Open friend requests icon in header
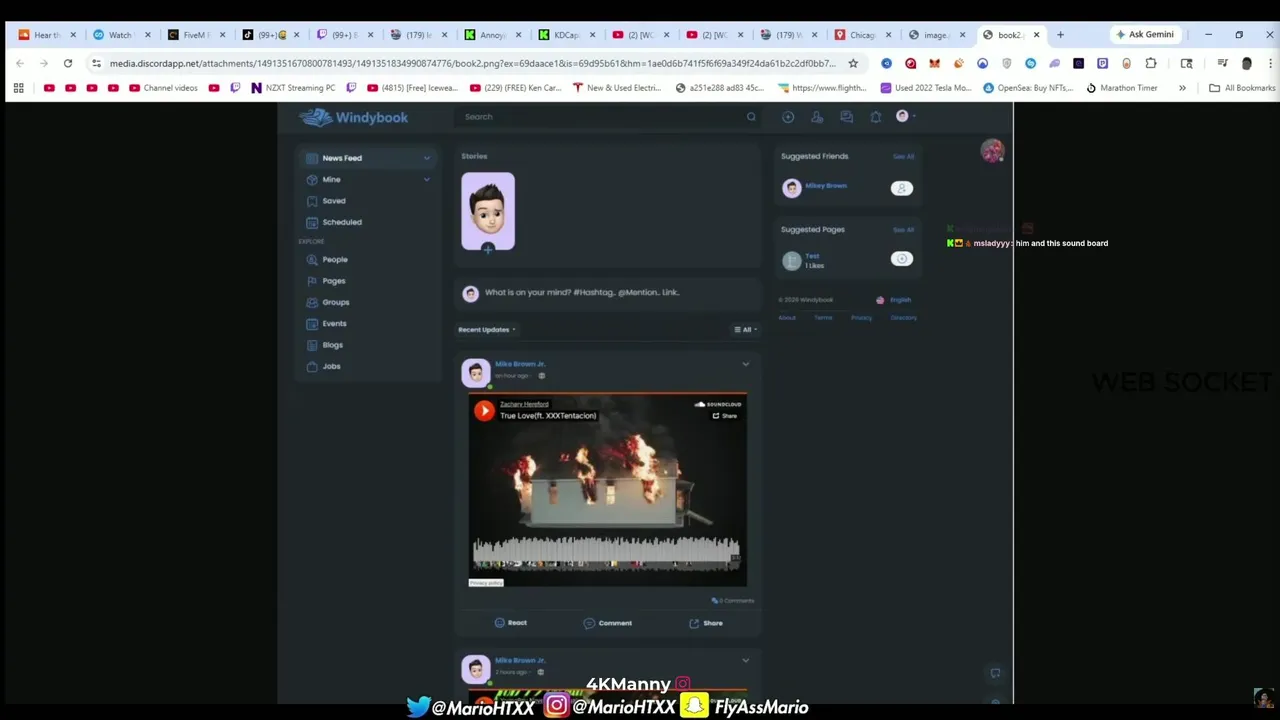Screen dimensions: 1280x720 (x=817, y=117)
